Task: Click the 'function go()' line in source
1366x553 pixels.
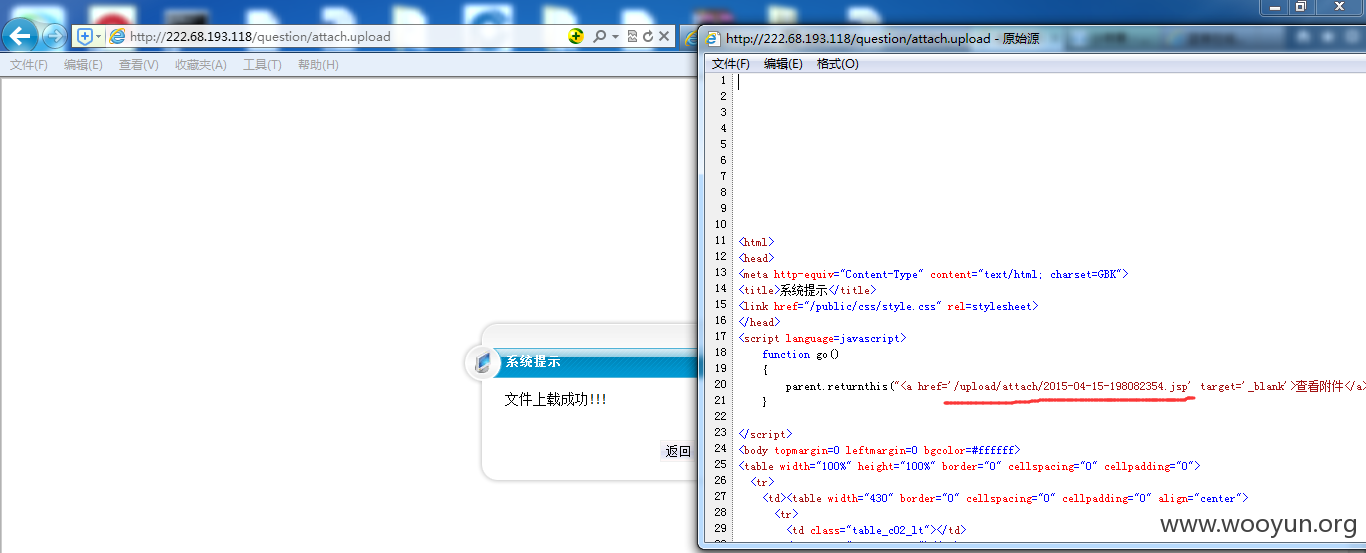Action: point(800,354)
